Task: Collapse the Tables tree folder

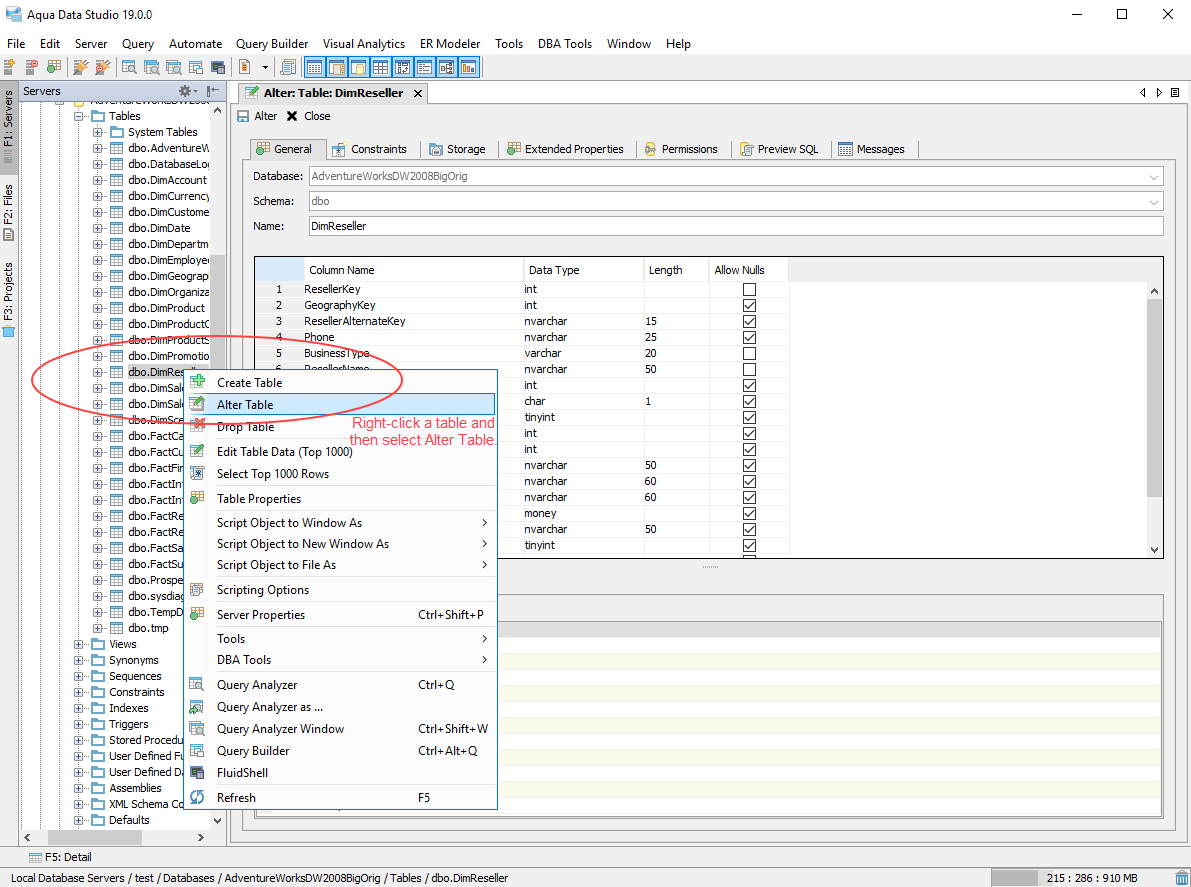Action: pyautogui.click(x=78, y=116)
